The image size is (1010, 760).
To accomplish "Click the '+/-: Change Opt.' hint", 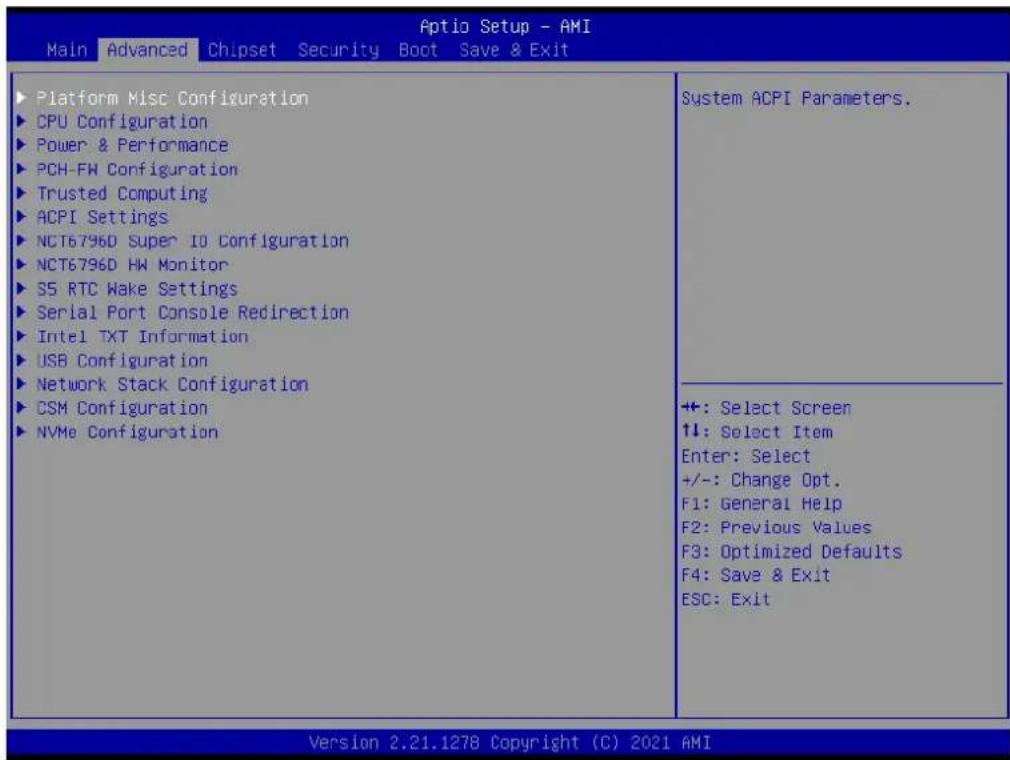I will pos(761,480).
